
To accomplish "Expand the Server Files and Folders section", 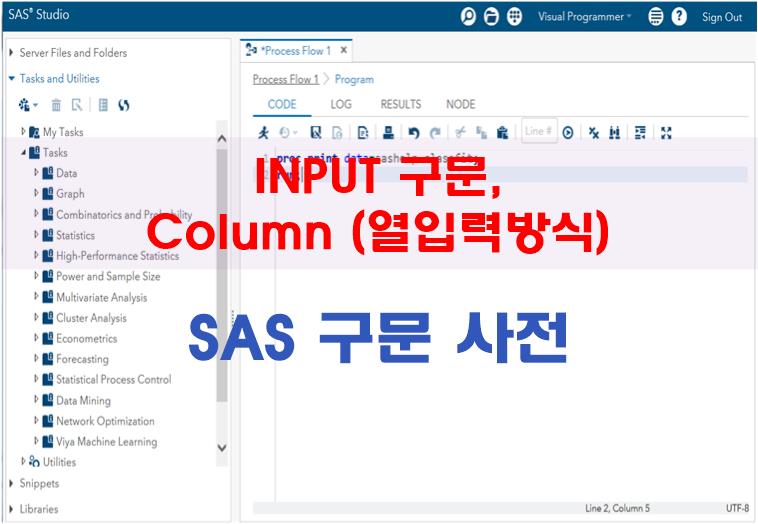I will click(11, 52).
